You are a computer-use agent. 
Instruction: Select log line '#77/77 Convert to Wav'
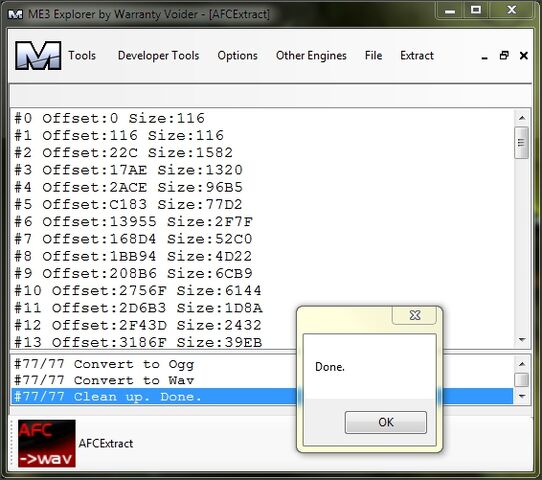point(263,380)
